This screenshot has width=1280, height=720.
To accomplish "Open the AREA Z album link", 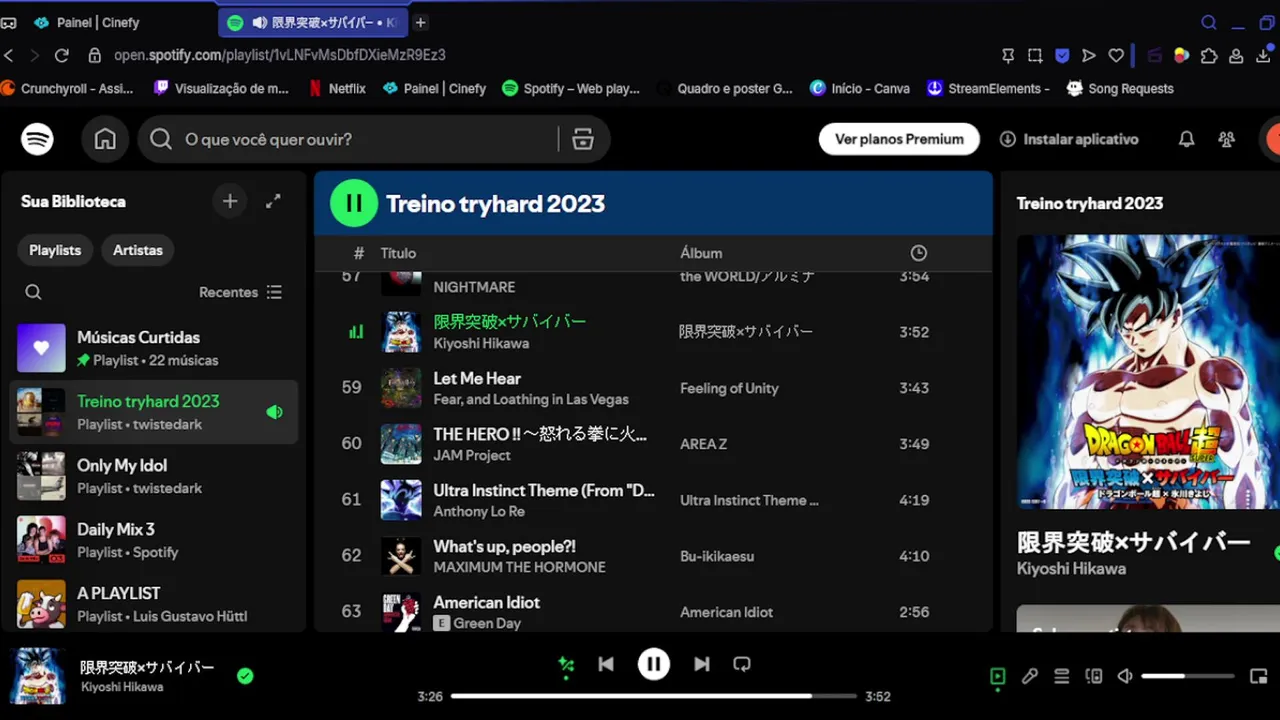I will tap(703, 444).
